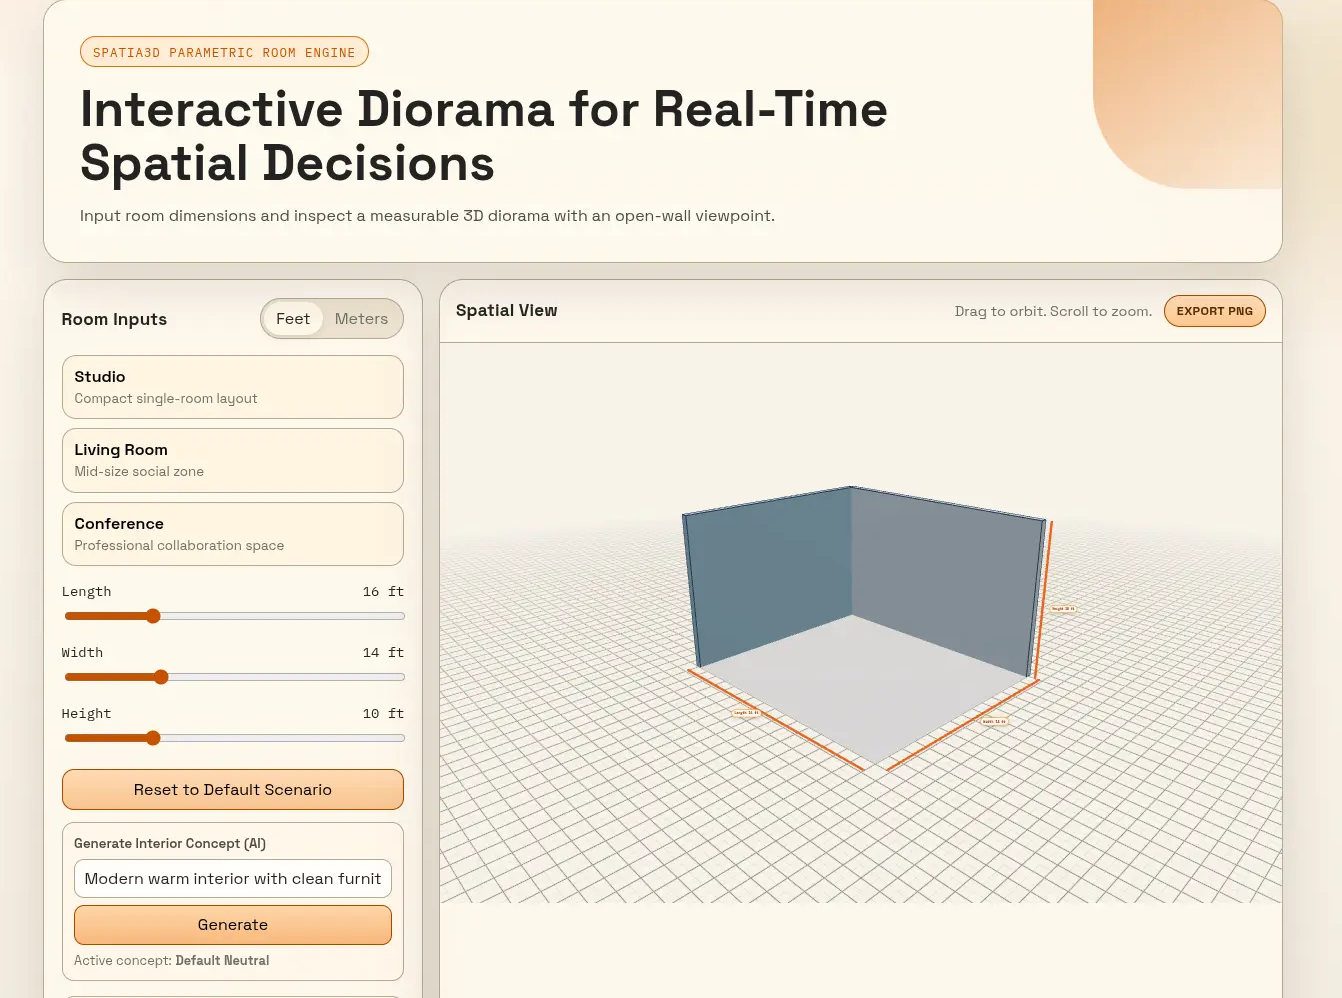The height and width of the screenshot is (998, 1342).
Task: Export the spatial view as PNG
Action: click(1215, 311)
